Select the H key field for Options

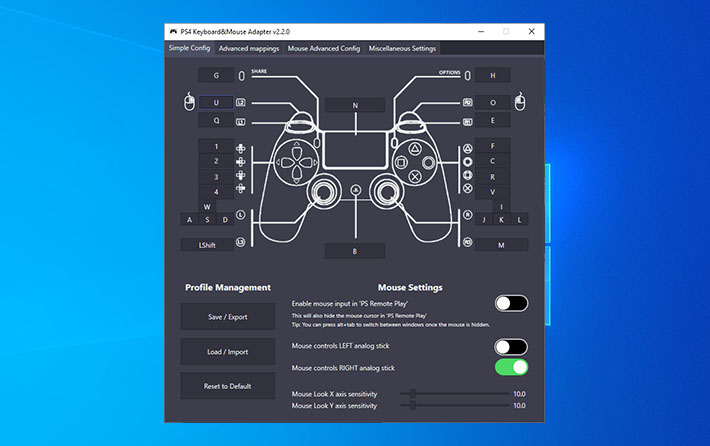pyautogui.click(x=493, y=75)
